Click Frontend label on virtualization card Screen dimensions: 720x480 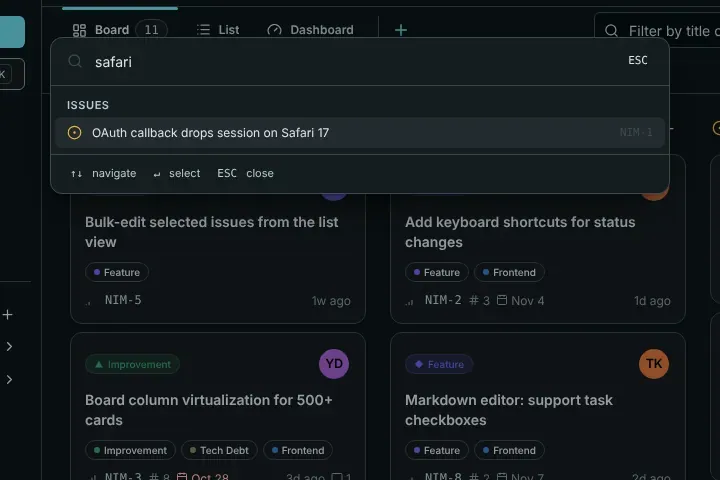(298, 450)
